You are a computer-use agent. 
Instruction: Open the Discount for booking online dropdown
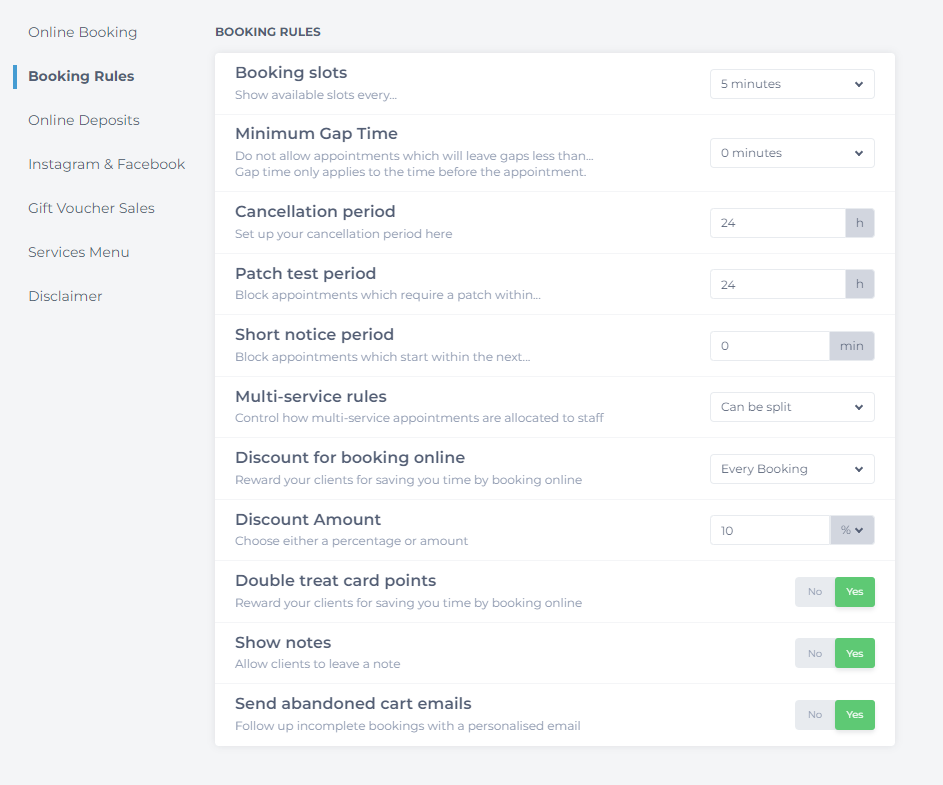(791, 468)
